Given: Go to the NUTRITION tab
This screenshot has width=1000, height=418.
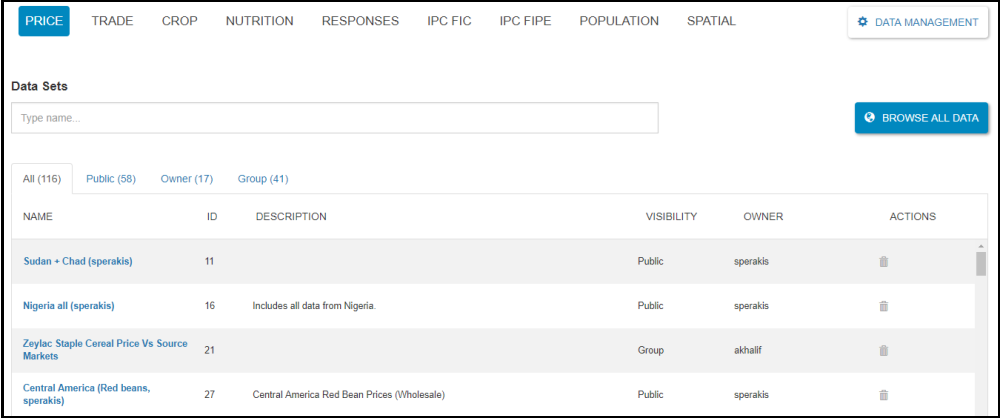Looking at the screenshot, I should 259,21.
